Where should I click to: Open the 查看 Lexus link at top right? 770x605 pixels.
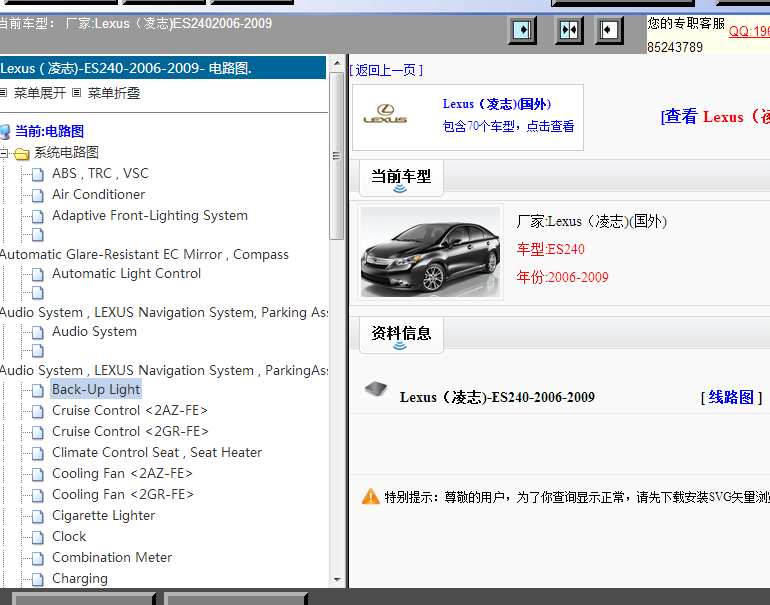pos(715,117)
